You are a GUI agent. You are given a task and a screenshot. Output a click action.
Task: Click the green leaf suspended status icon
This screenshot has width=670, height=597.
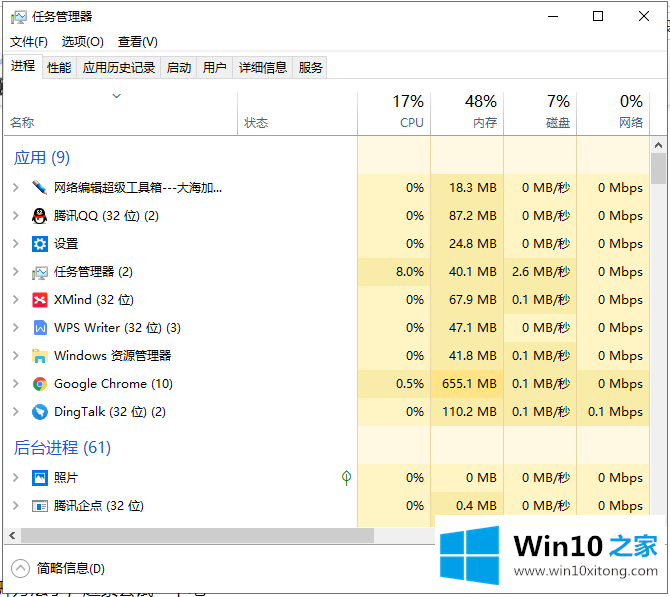pyautogui.click(x=346, y=477)
